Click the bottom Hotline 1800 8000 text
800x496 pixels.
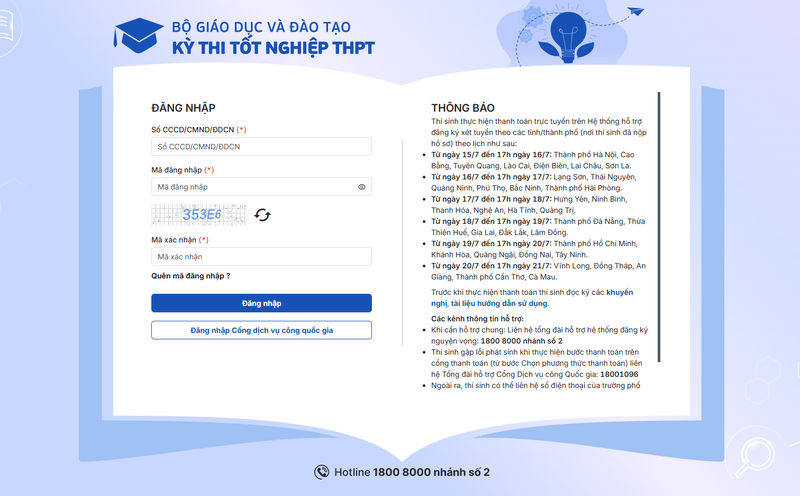click(x=412, y=472)
